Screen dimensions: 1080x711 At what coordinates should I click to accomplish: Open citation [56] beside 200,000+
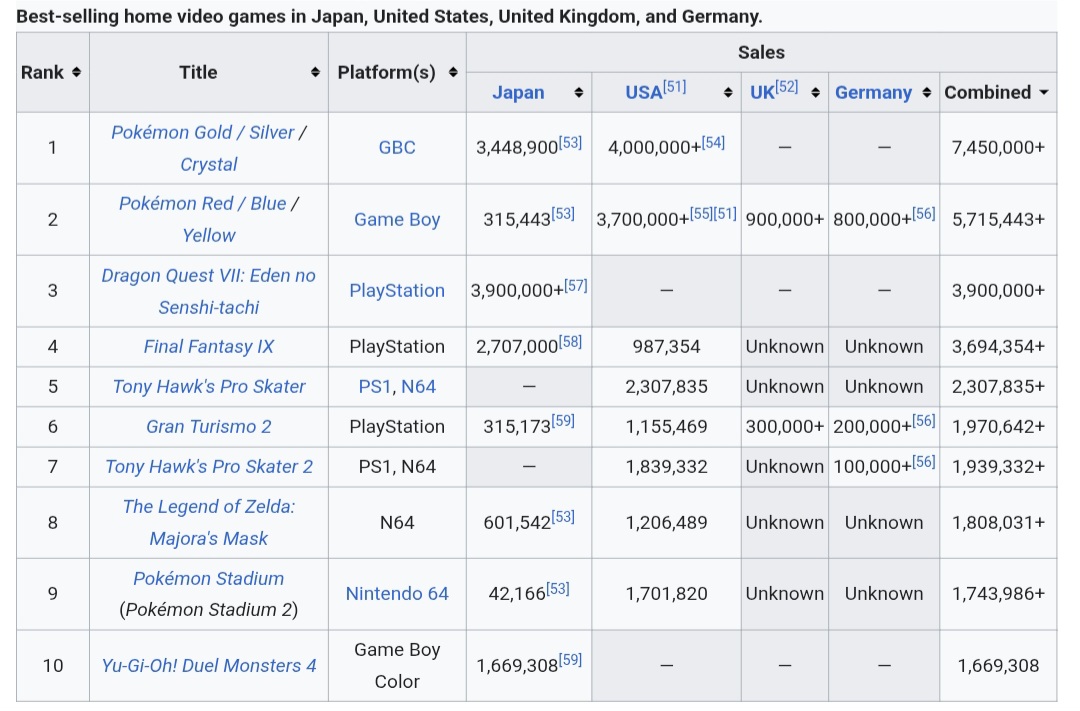coord(924,421)
